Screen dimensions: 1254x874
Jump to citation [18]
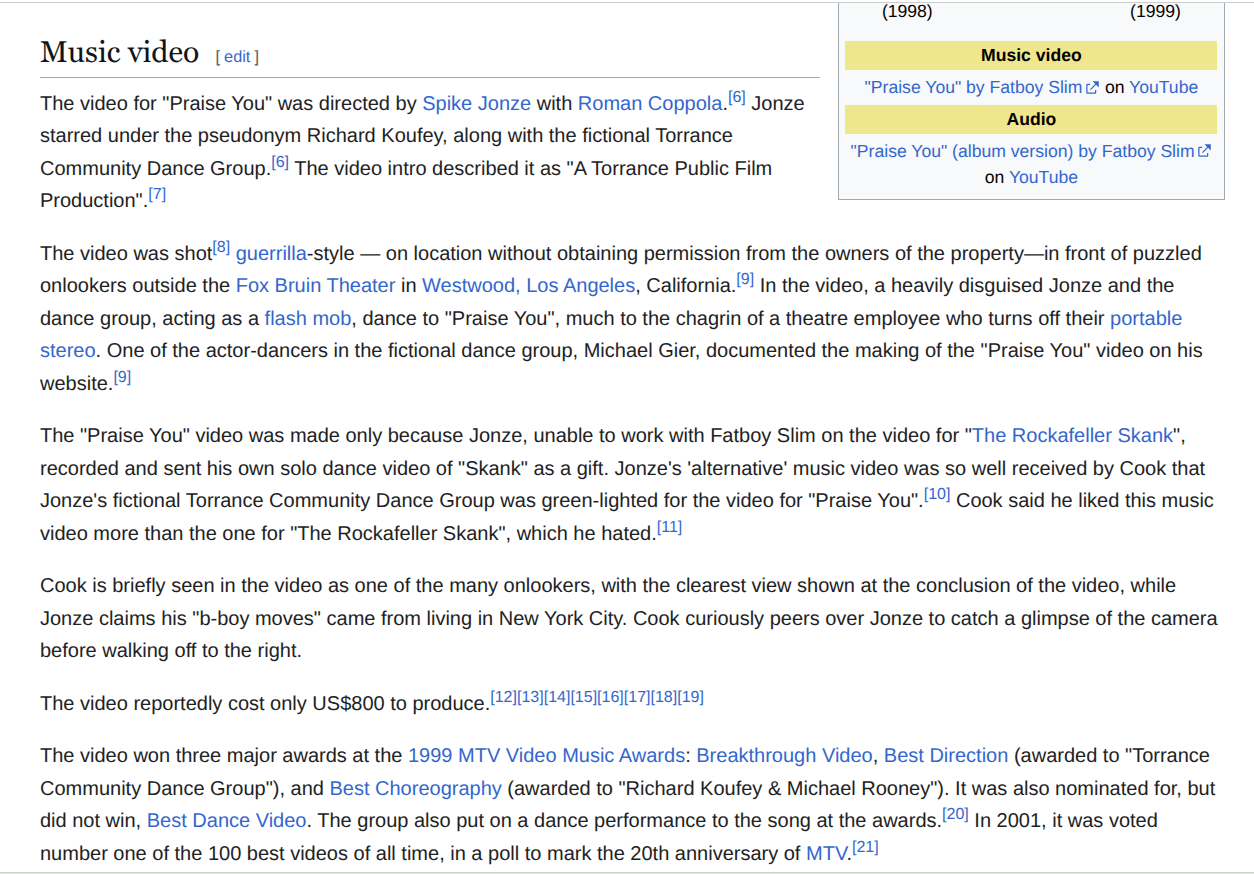pos(663,697)
